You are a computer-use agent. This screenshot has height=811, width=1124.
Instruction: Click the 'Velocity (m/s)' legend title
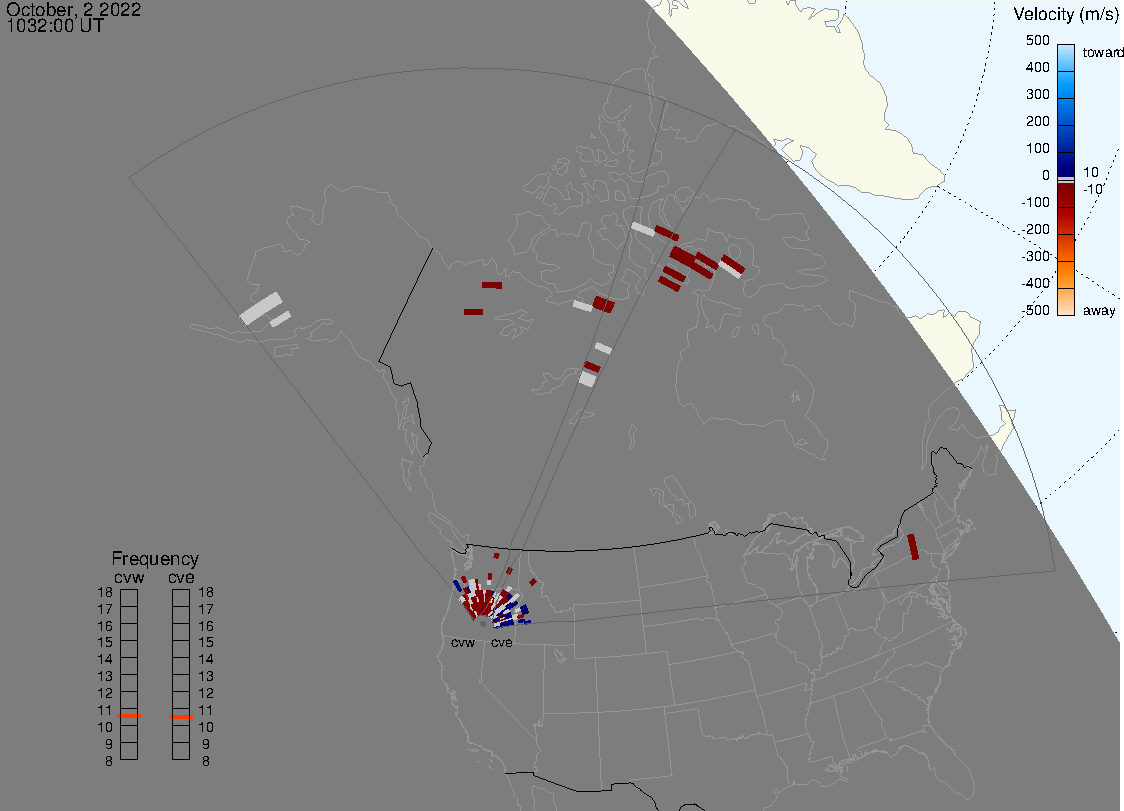[x=1066, y=14]
